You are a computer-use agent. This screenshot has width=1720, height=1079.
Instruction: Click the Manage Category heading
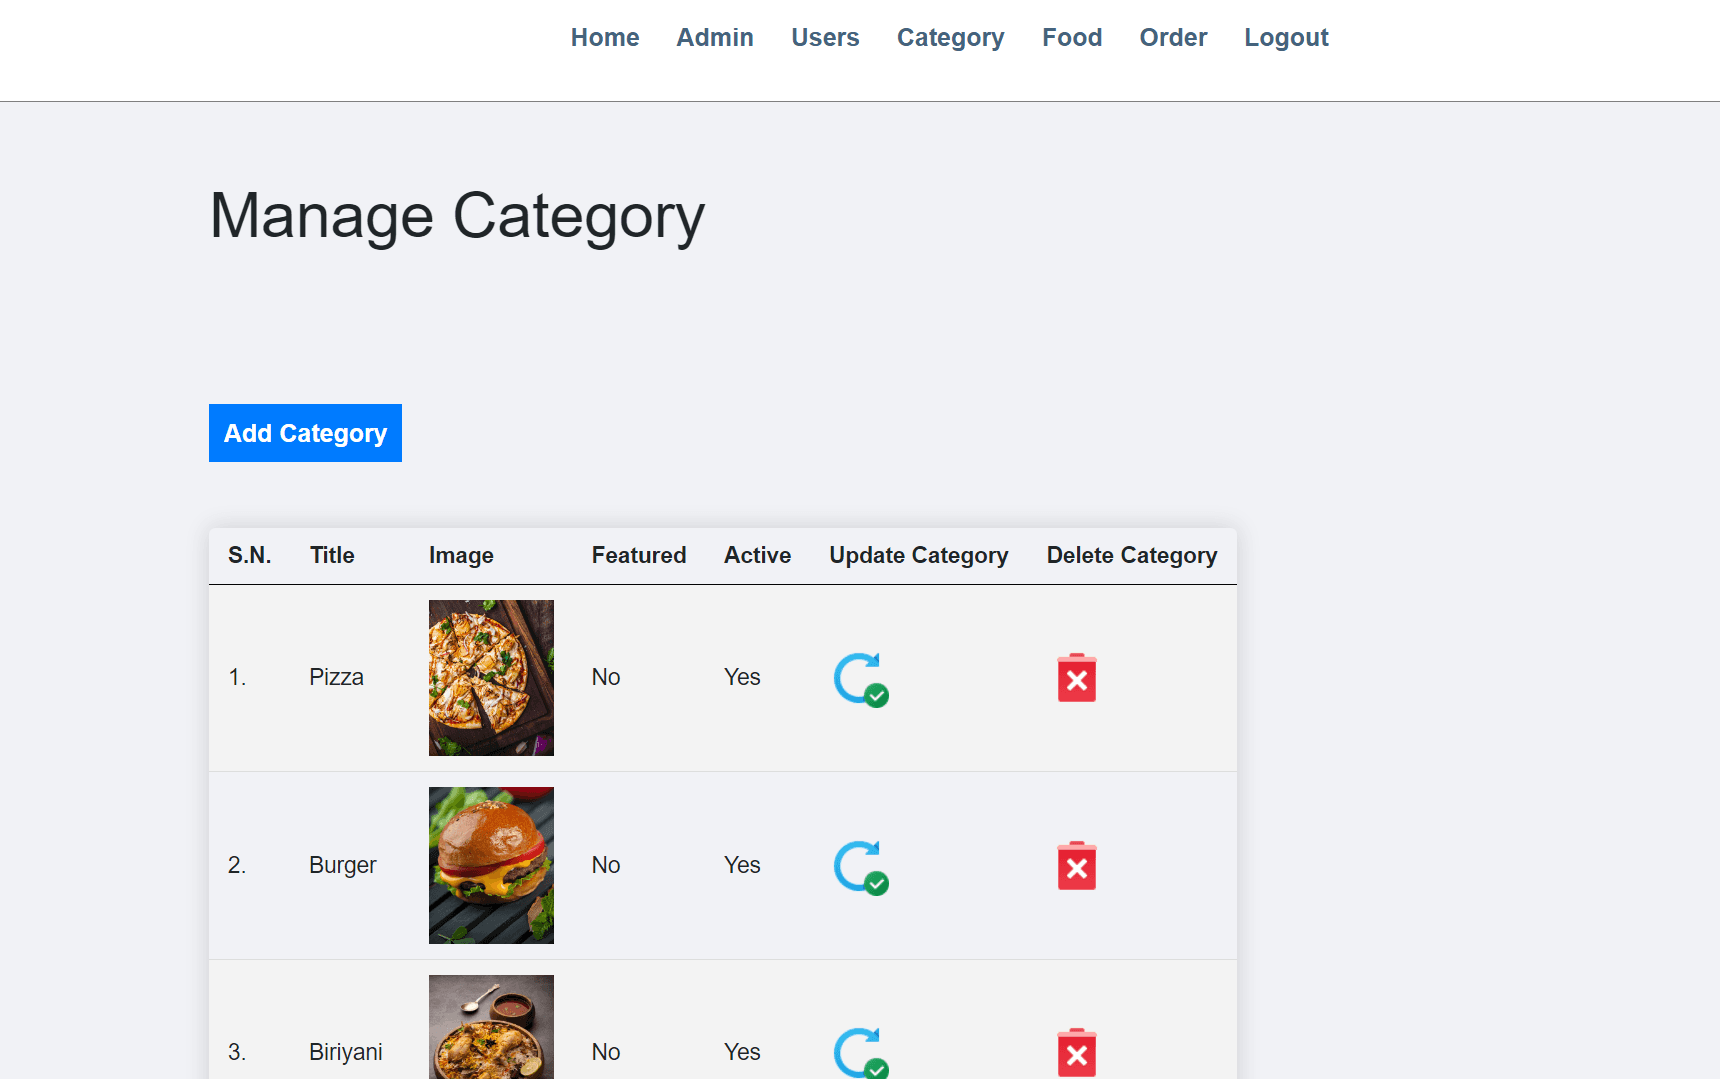[457, 216]
